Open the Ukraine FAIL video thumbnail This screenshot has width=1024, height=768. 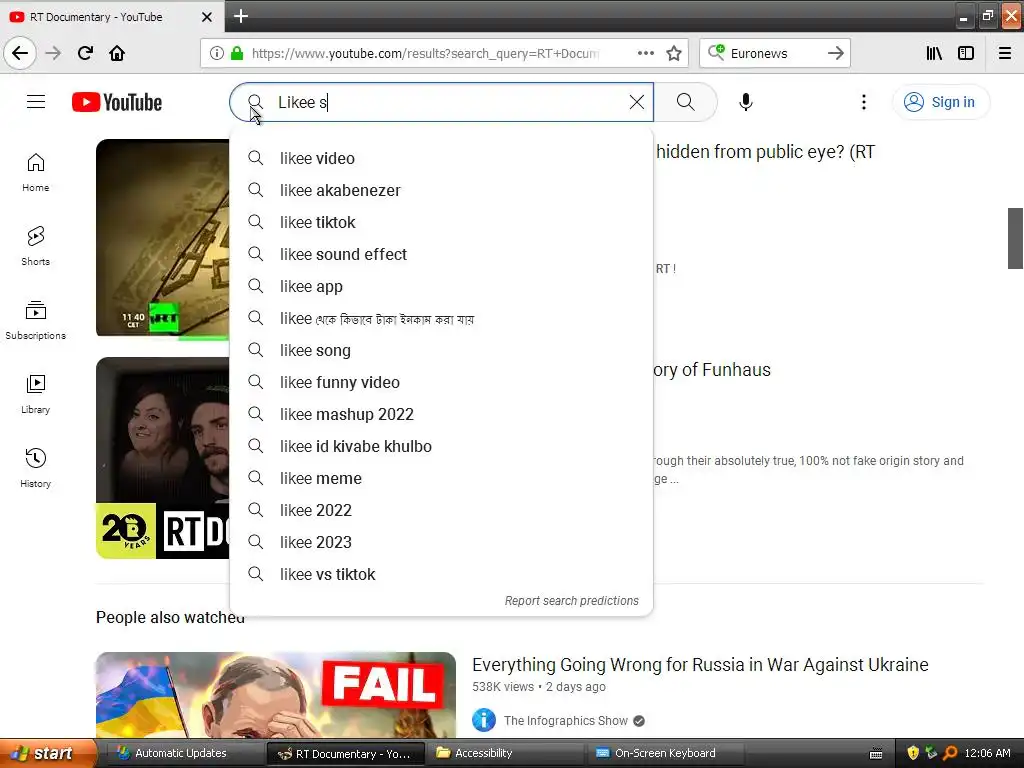(x=276, y=695)
